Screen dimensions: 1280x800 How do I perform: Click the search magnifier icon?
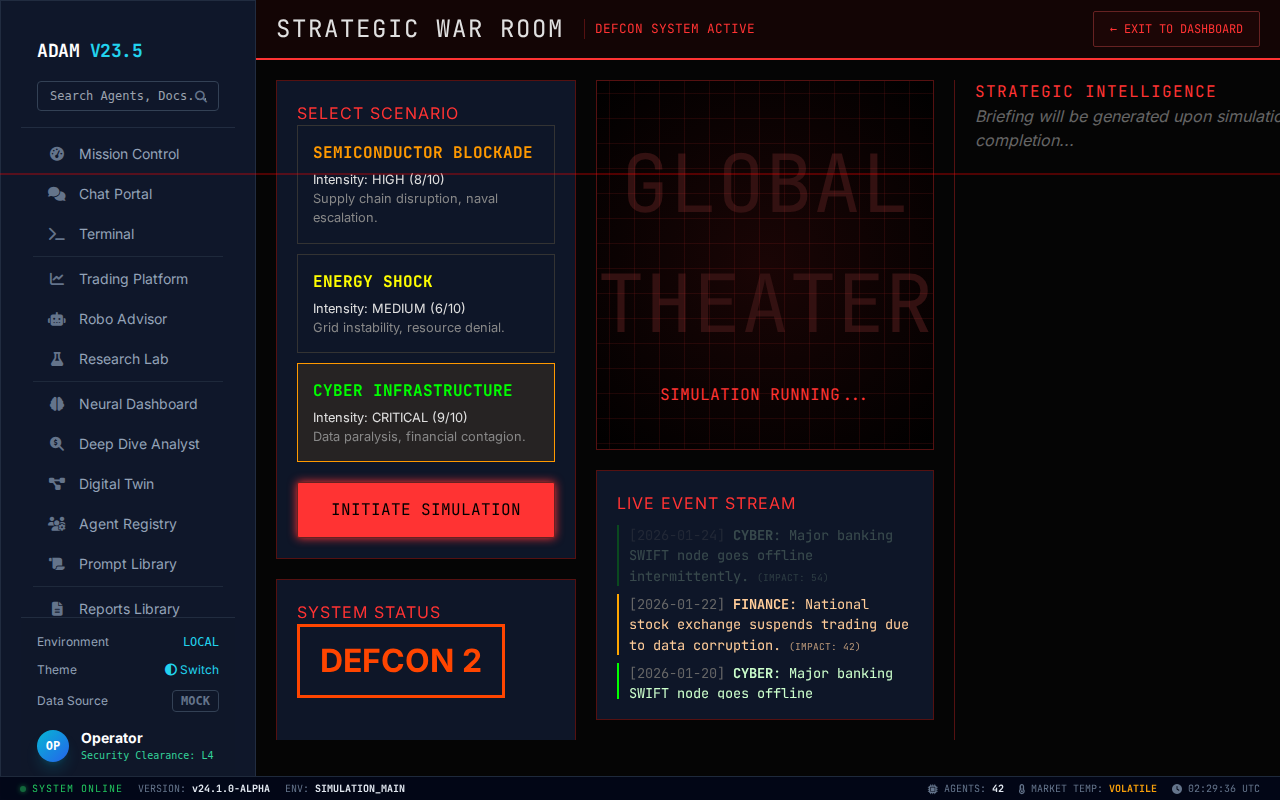[201, 96]
